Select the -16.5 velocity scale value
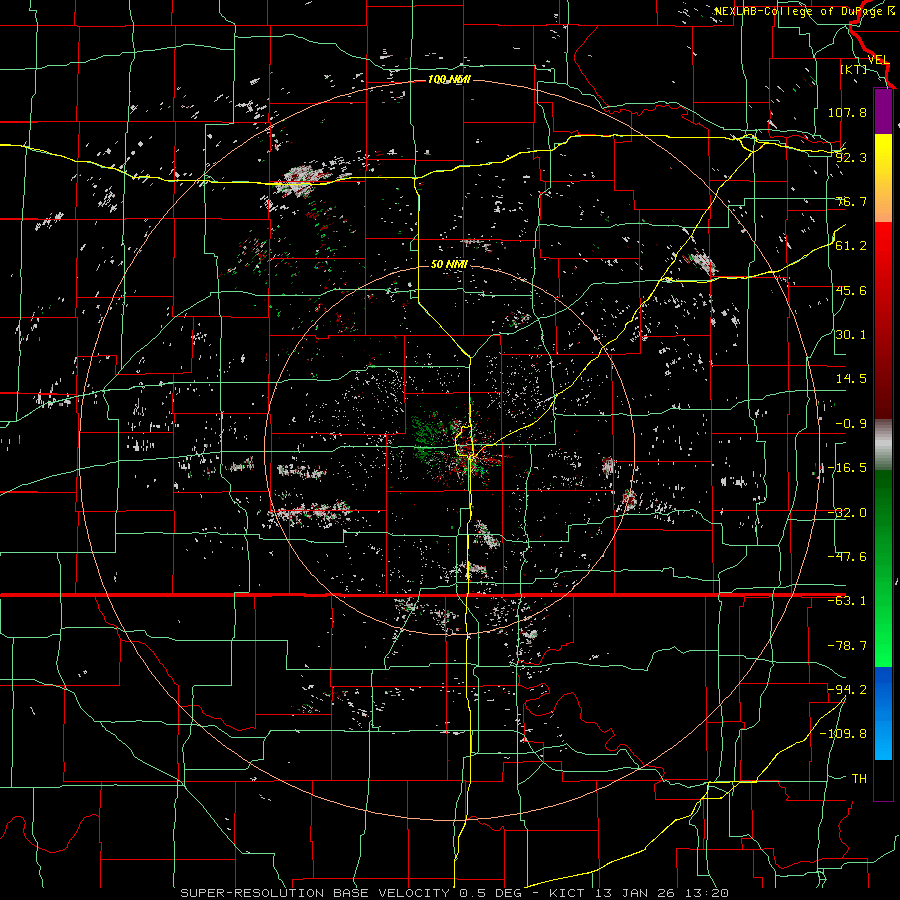 click(x=847, y=467)
